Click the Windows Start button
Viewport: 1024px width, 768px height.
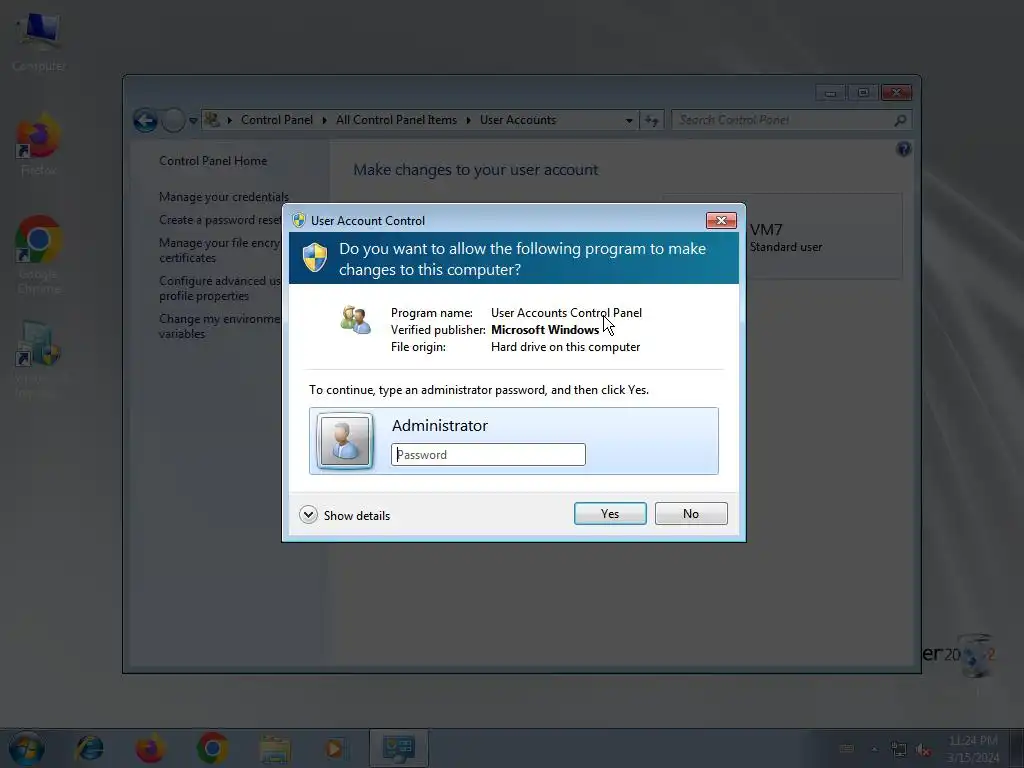coord(27,748)
